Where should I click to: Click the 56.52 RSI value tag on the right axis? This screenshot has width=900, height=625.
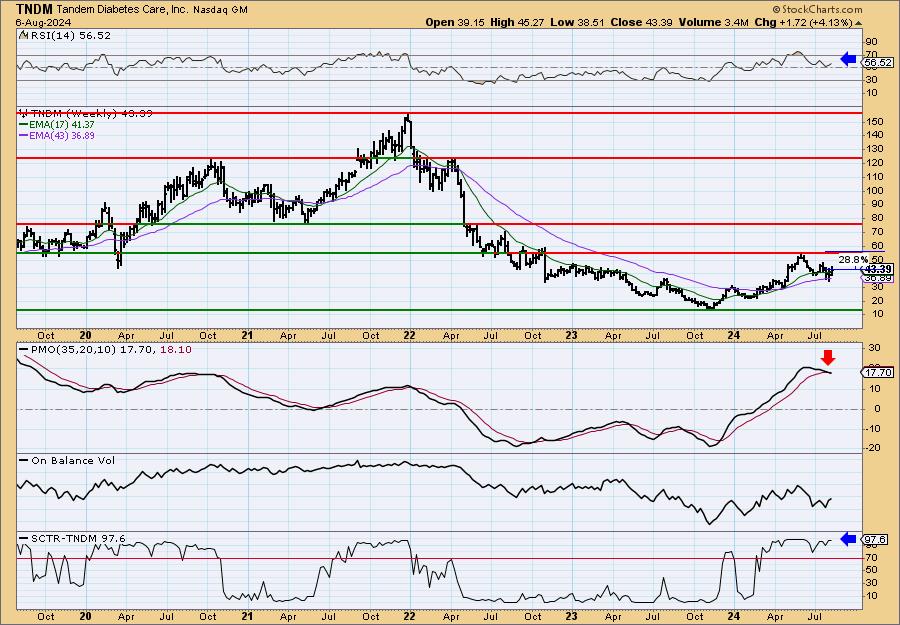tap(878, 63)
